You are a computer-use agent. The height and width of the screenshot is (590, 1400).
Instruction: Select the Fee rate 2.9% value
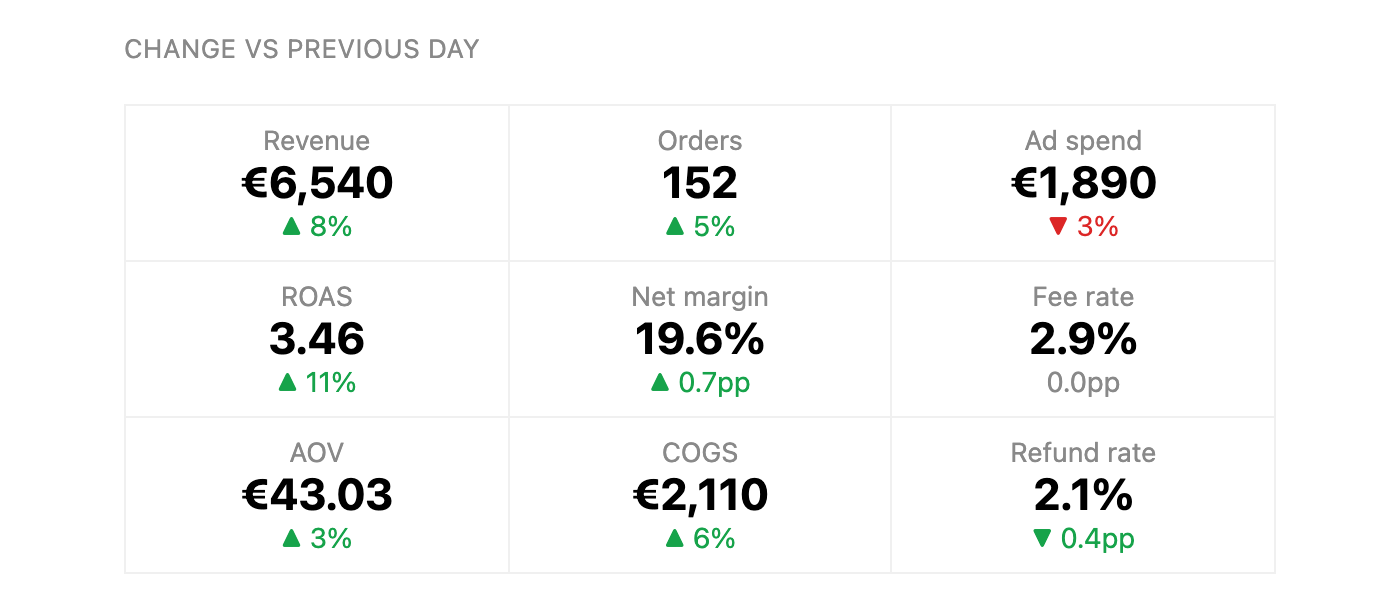click(x=1083, y=339)
